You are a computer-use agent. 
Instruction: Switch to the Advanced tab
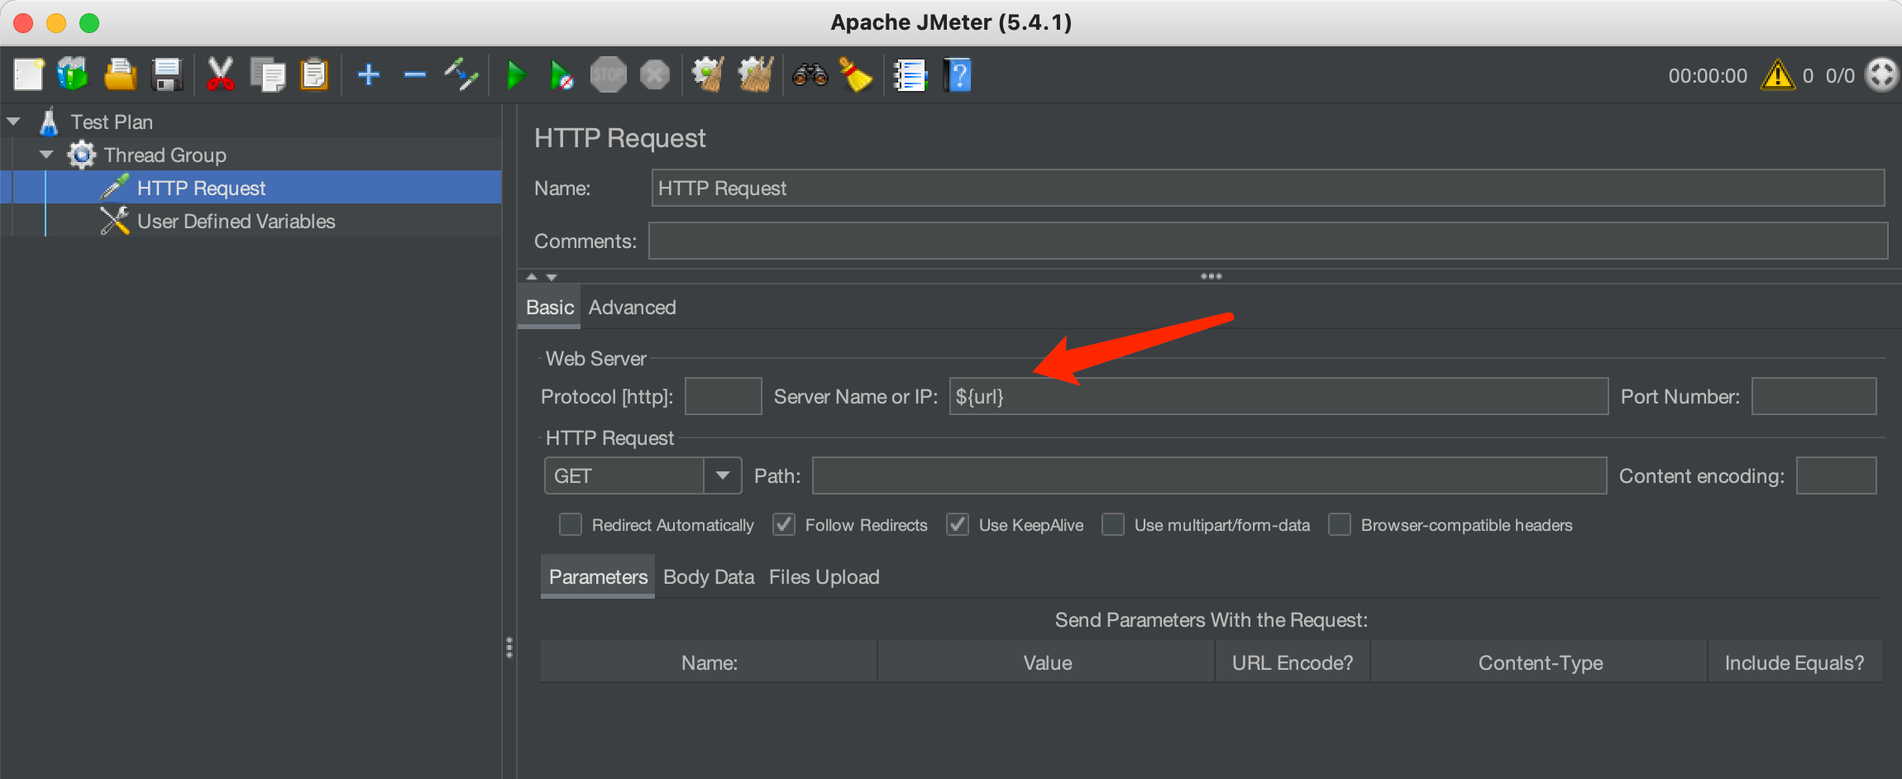point(632,308)
